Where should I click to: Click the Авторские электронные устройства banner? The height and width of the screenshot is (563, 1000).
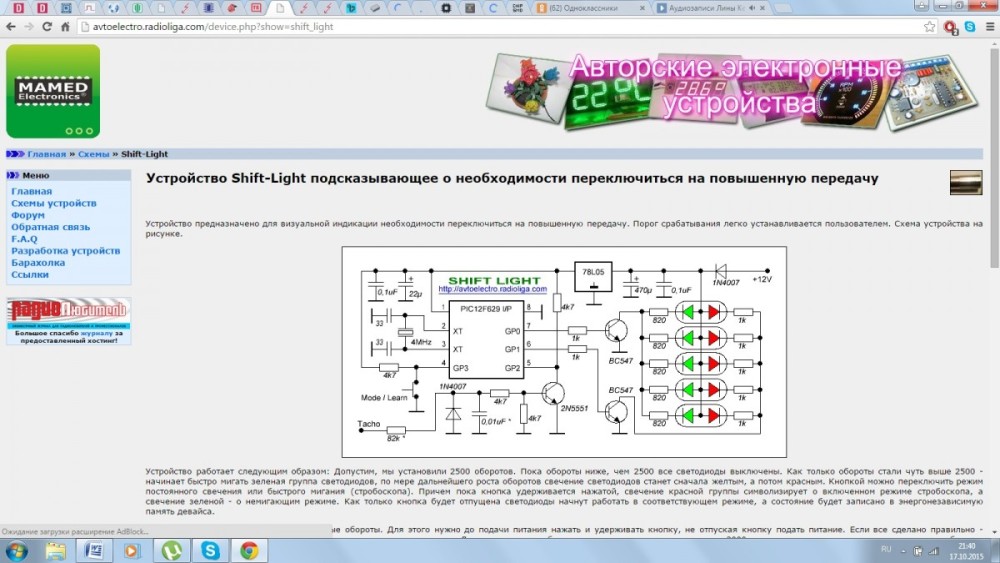tap(732, 92)
